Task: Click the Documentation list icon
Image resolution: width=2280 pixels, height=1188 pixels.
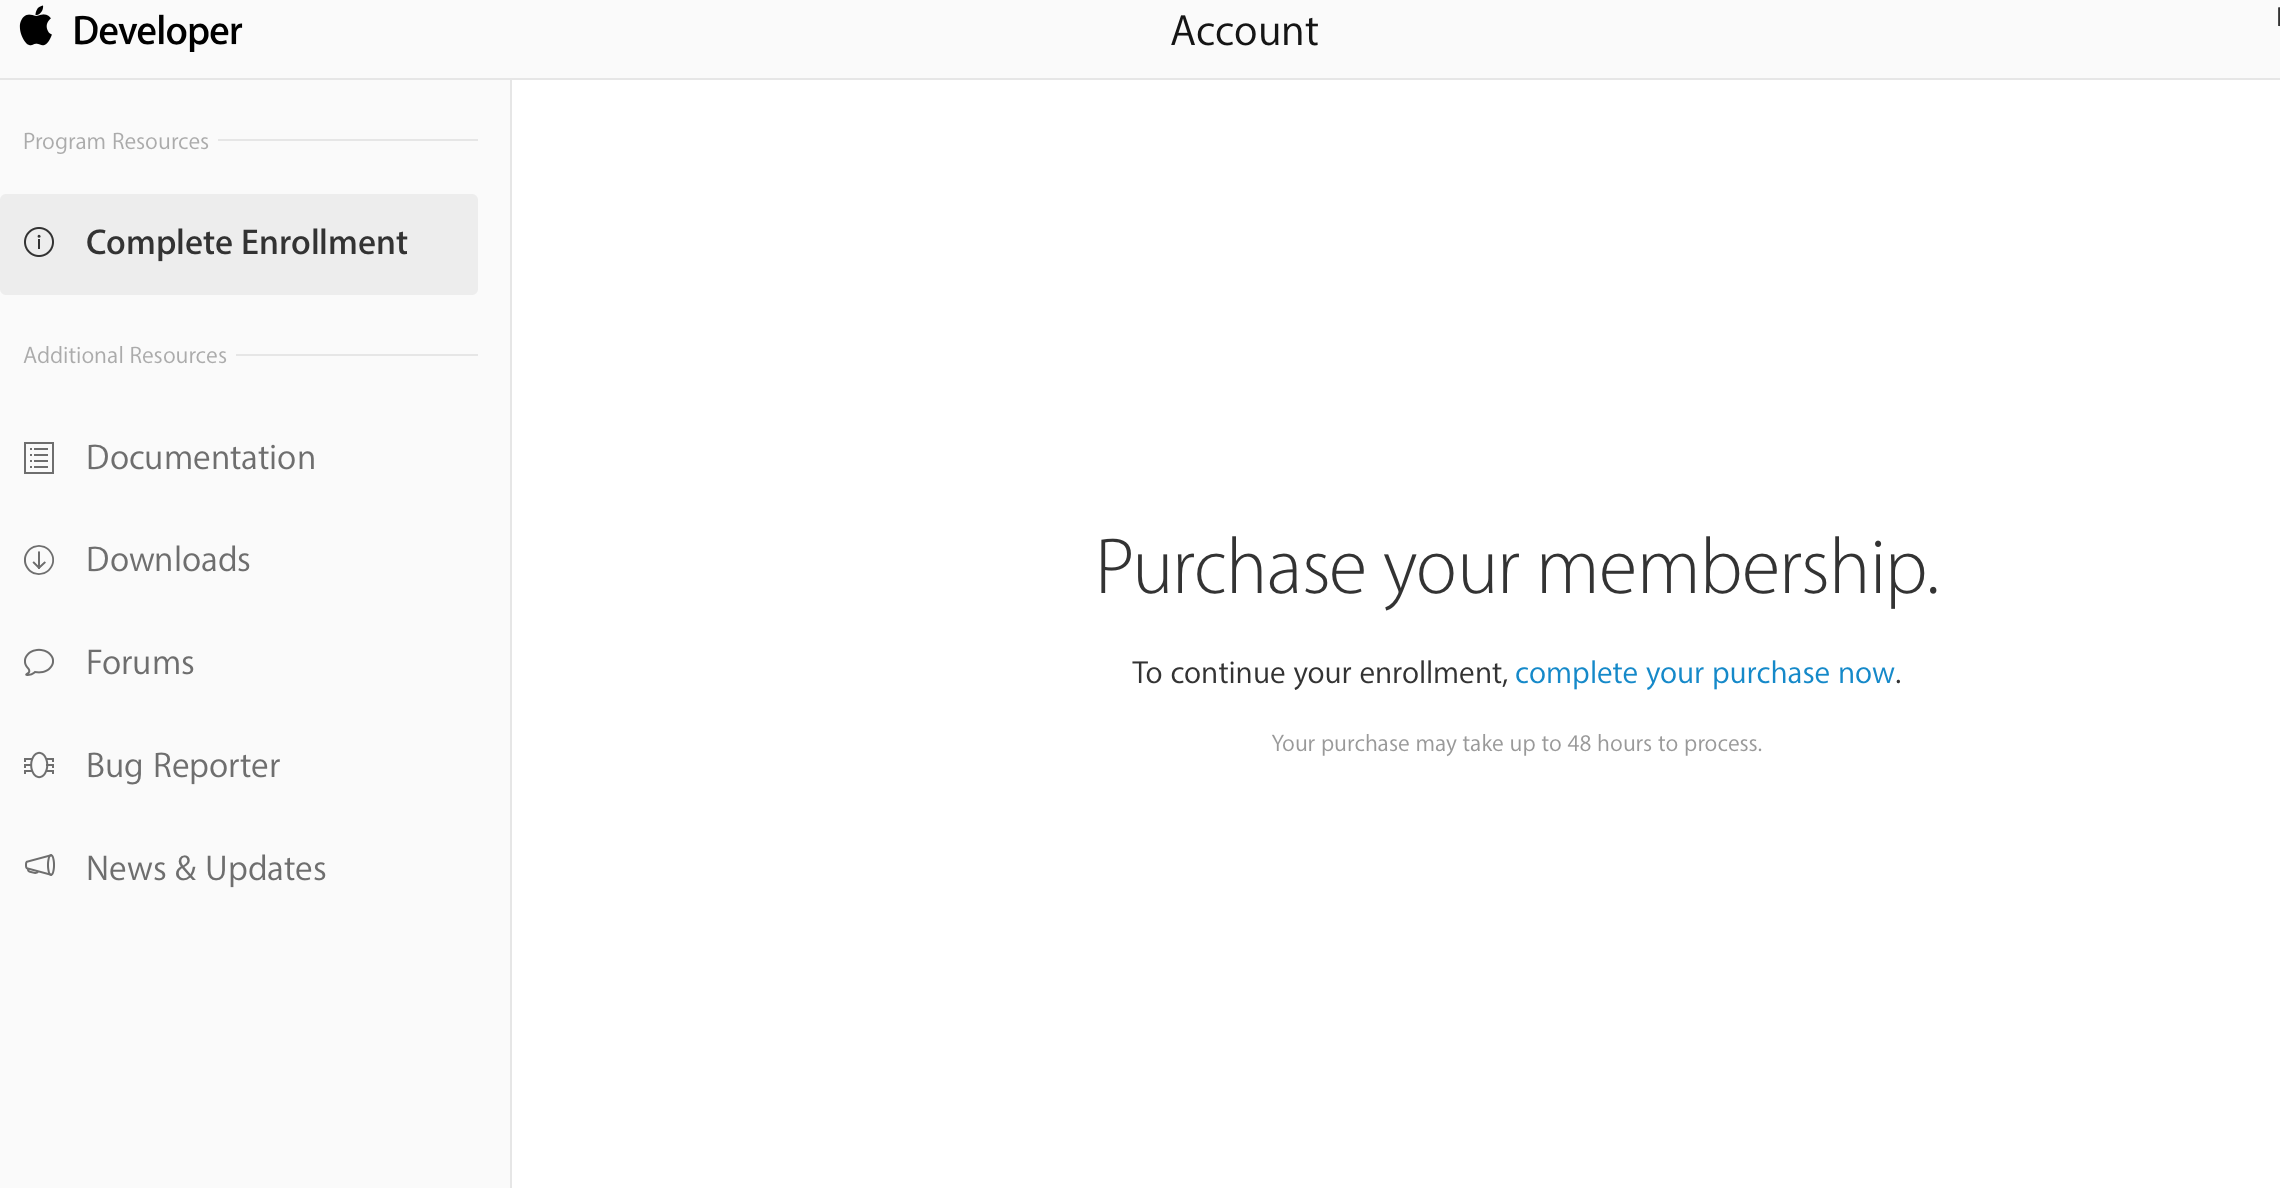Action: tap(39, 458)
